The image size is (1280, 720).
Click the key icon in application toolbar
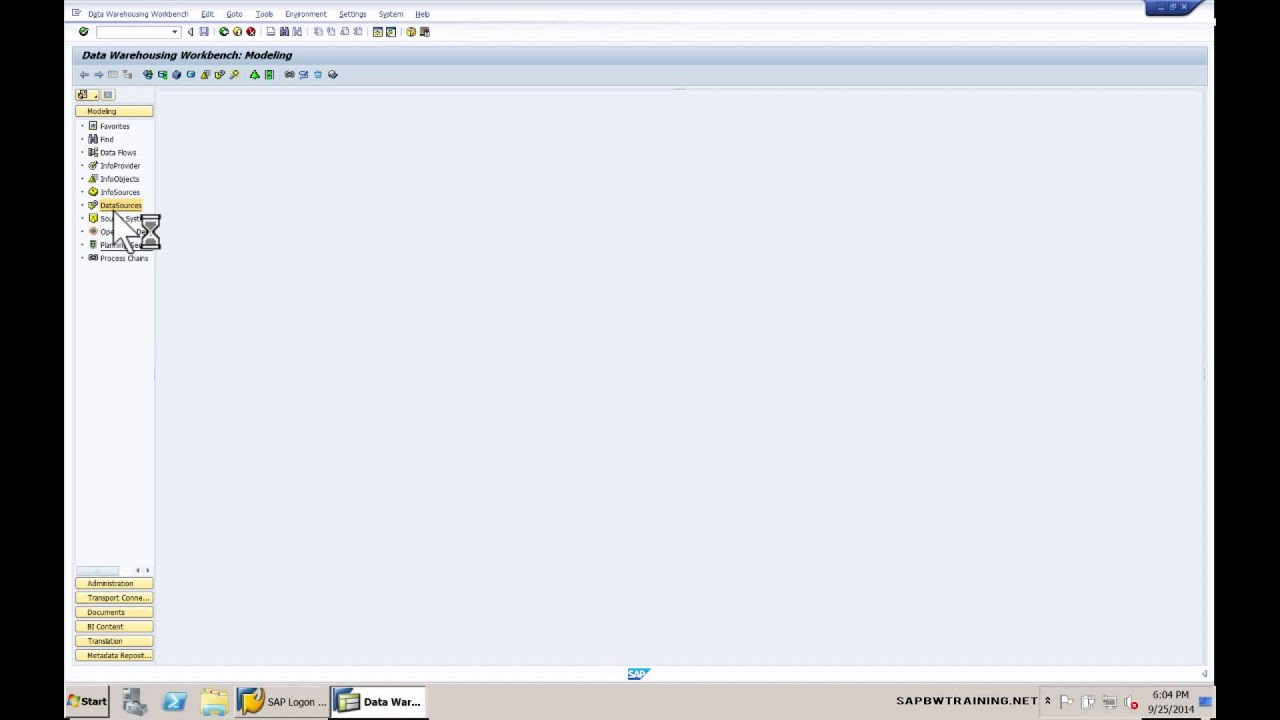click(x=234, y=75)
